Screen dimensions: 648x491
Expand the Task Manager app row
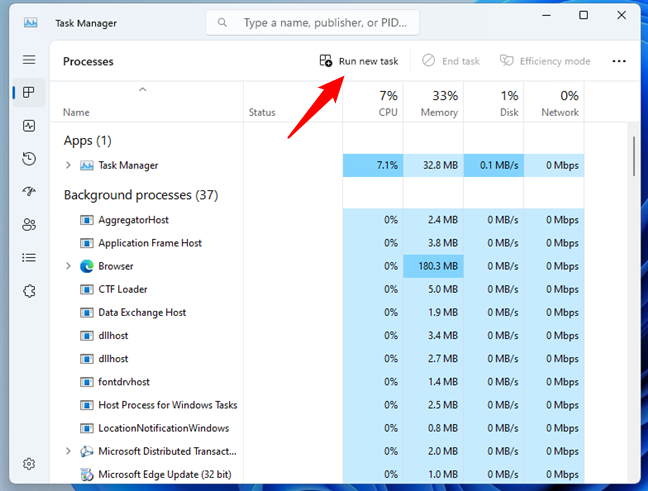click(68, 165)
